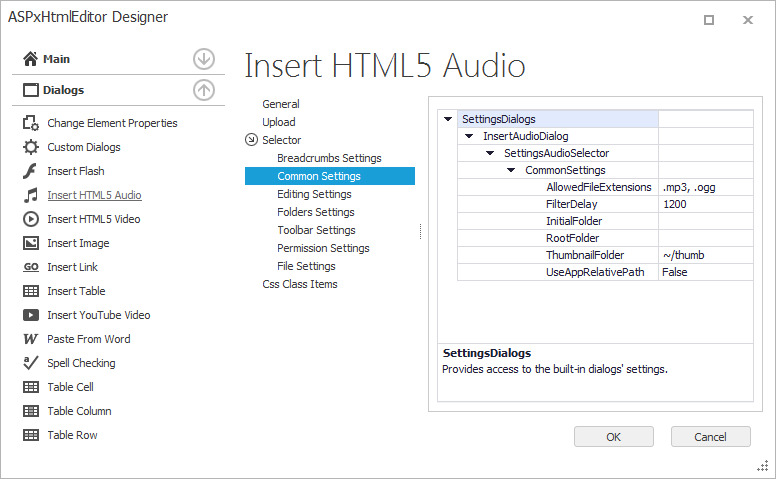Open Insert Flash settings
The image size is (776, 479).
[76, 171]
